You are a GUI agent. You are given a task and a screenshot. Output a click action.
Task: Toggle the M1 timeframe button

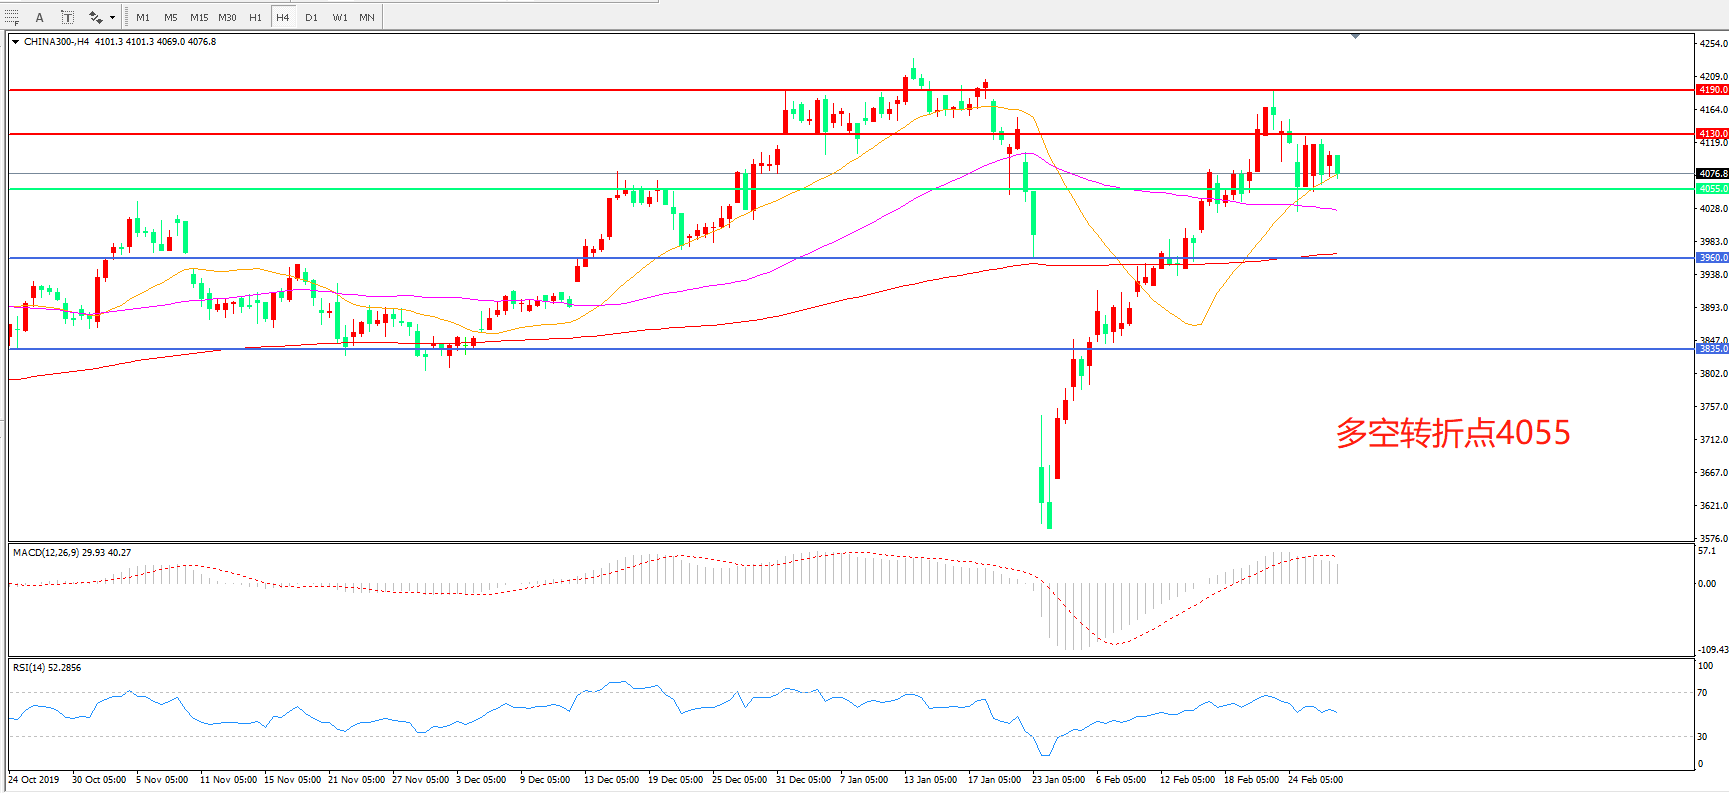click(143, 17)
